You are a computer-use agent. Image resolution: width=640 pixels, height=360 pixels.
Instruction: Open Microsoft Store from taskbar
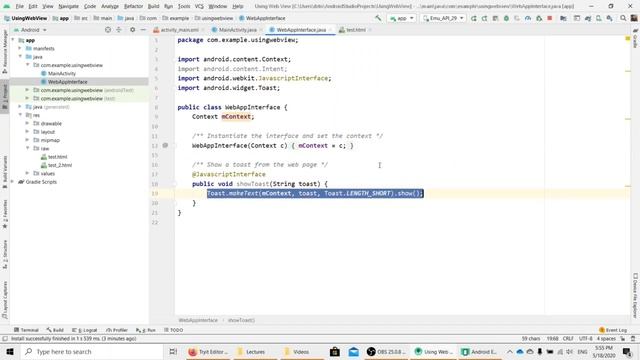(335, 351)
